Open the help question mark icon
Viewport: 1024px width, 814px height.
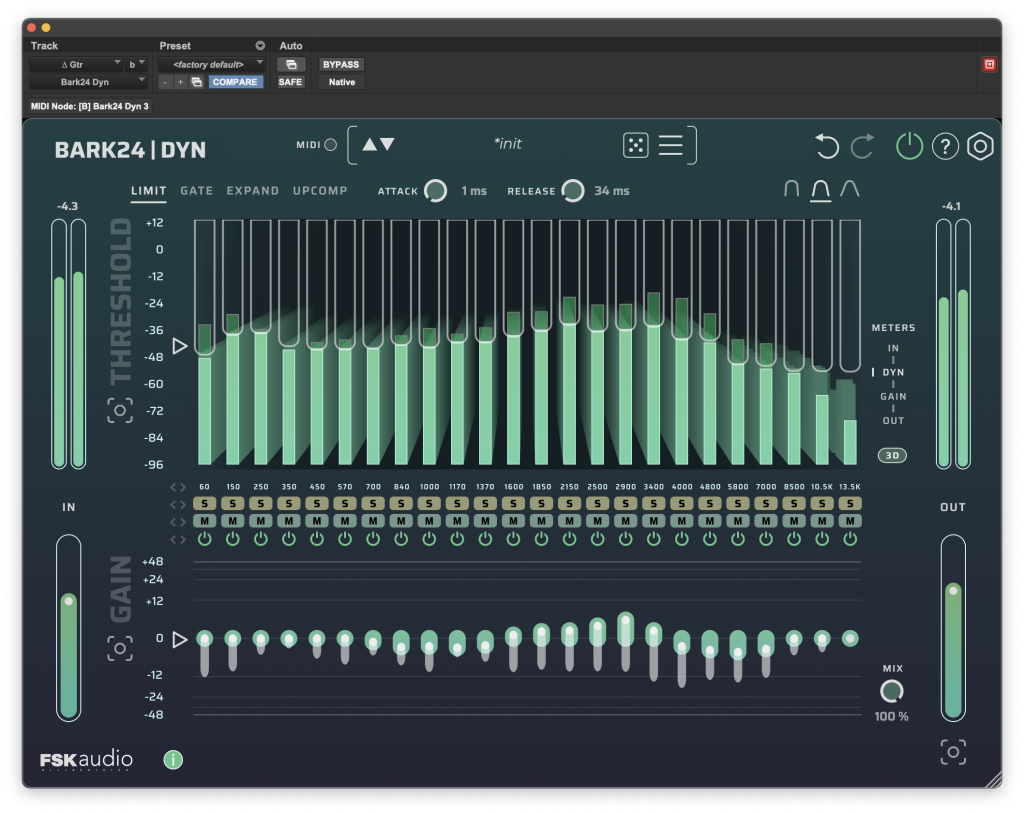[x=945, y=146]
